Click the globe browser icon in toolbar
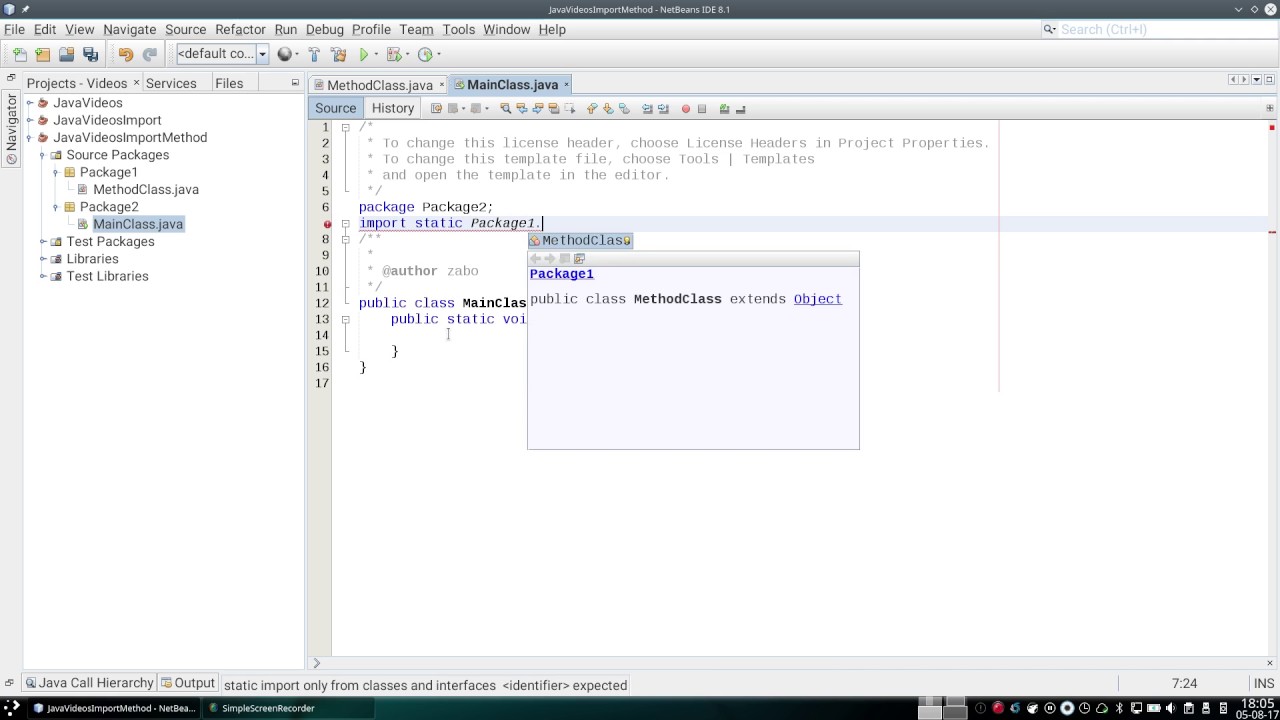This screenshot has width=1280, height=720. [285, 54]
